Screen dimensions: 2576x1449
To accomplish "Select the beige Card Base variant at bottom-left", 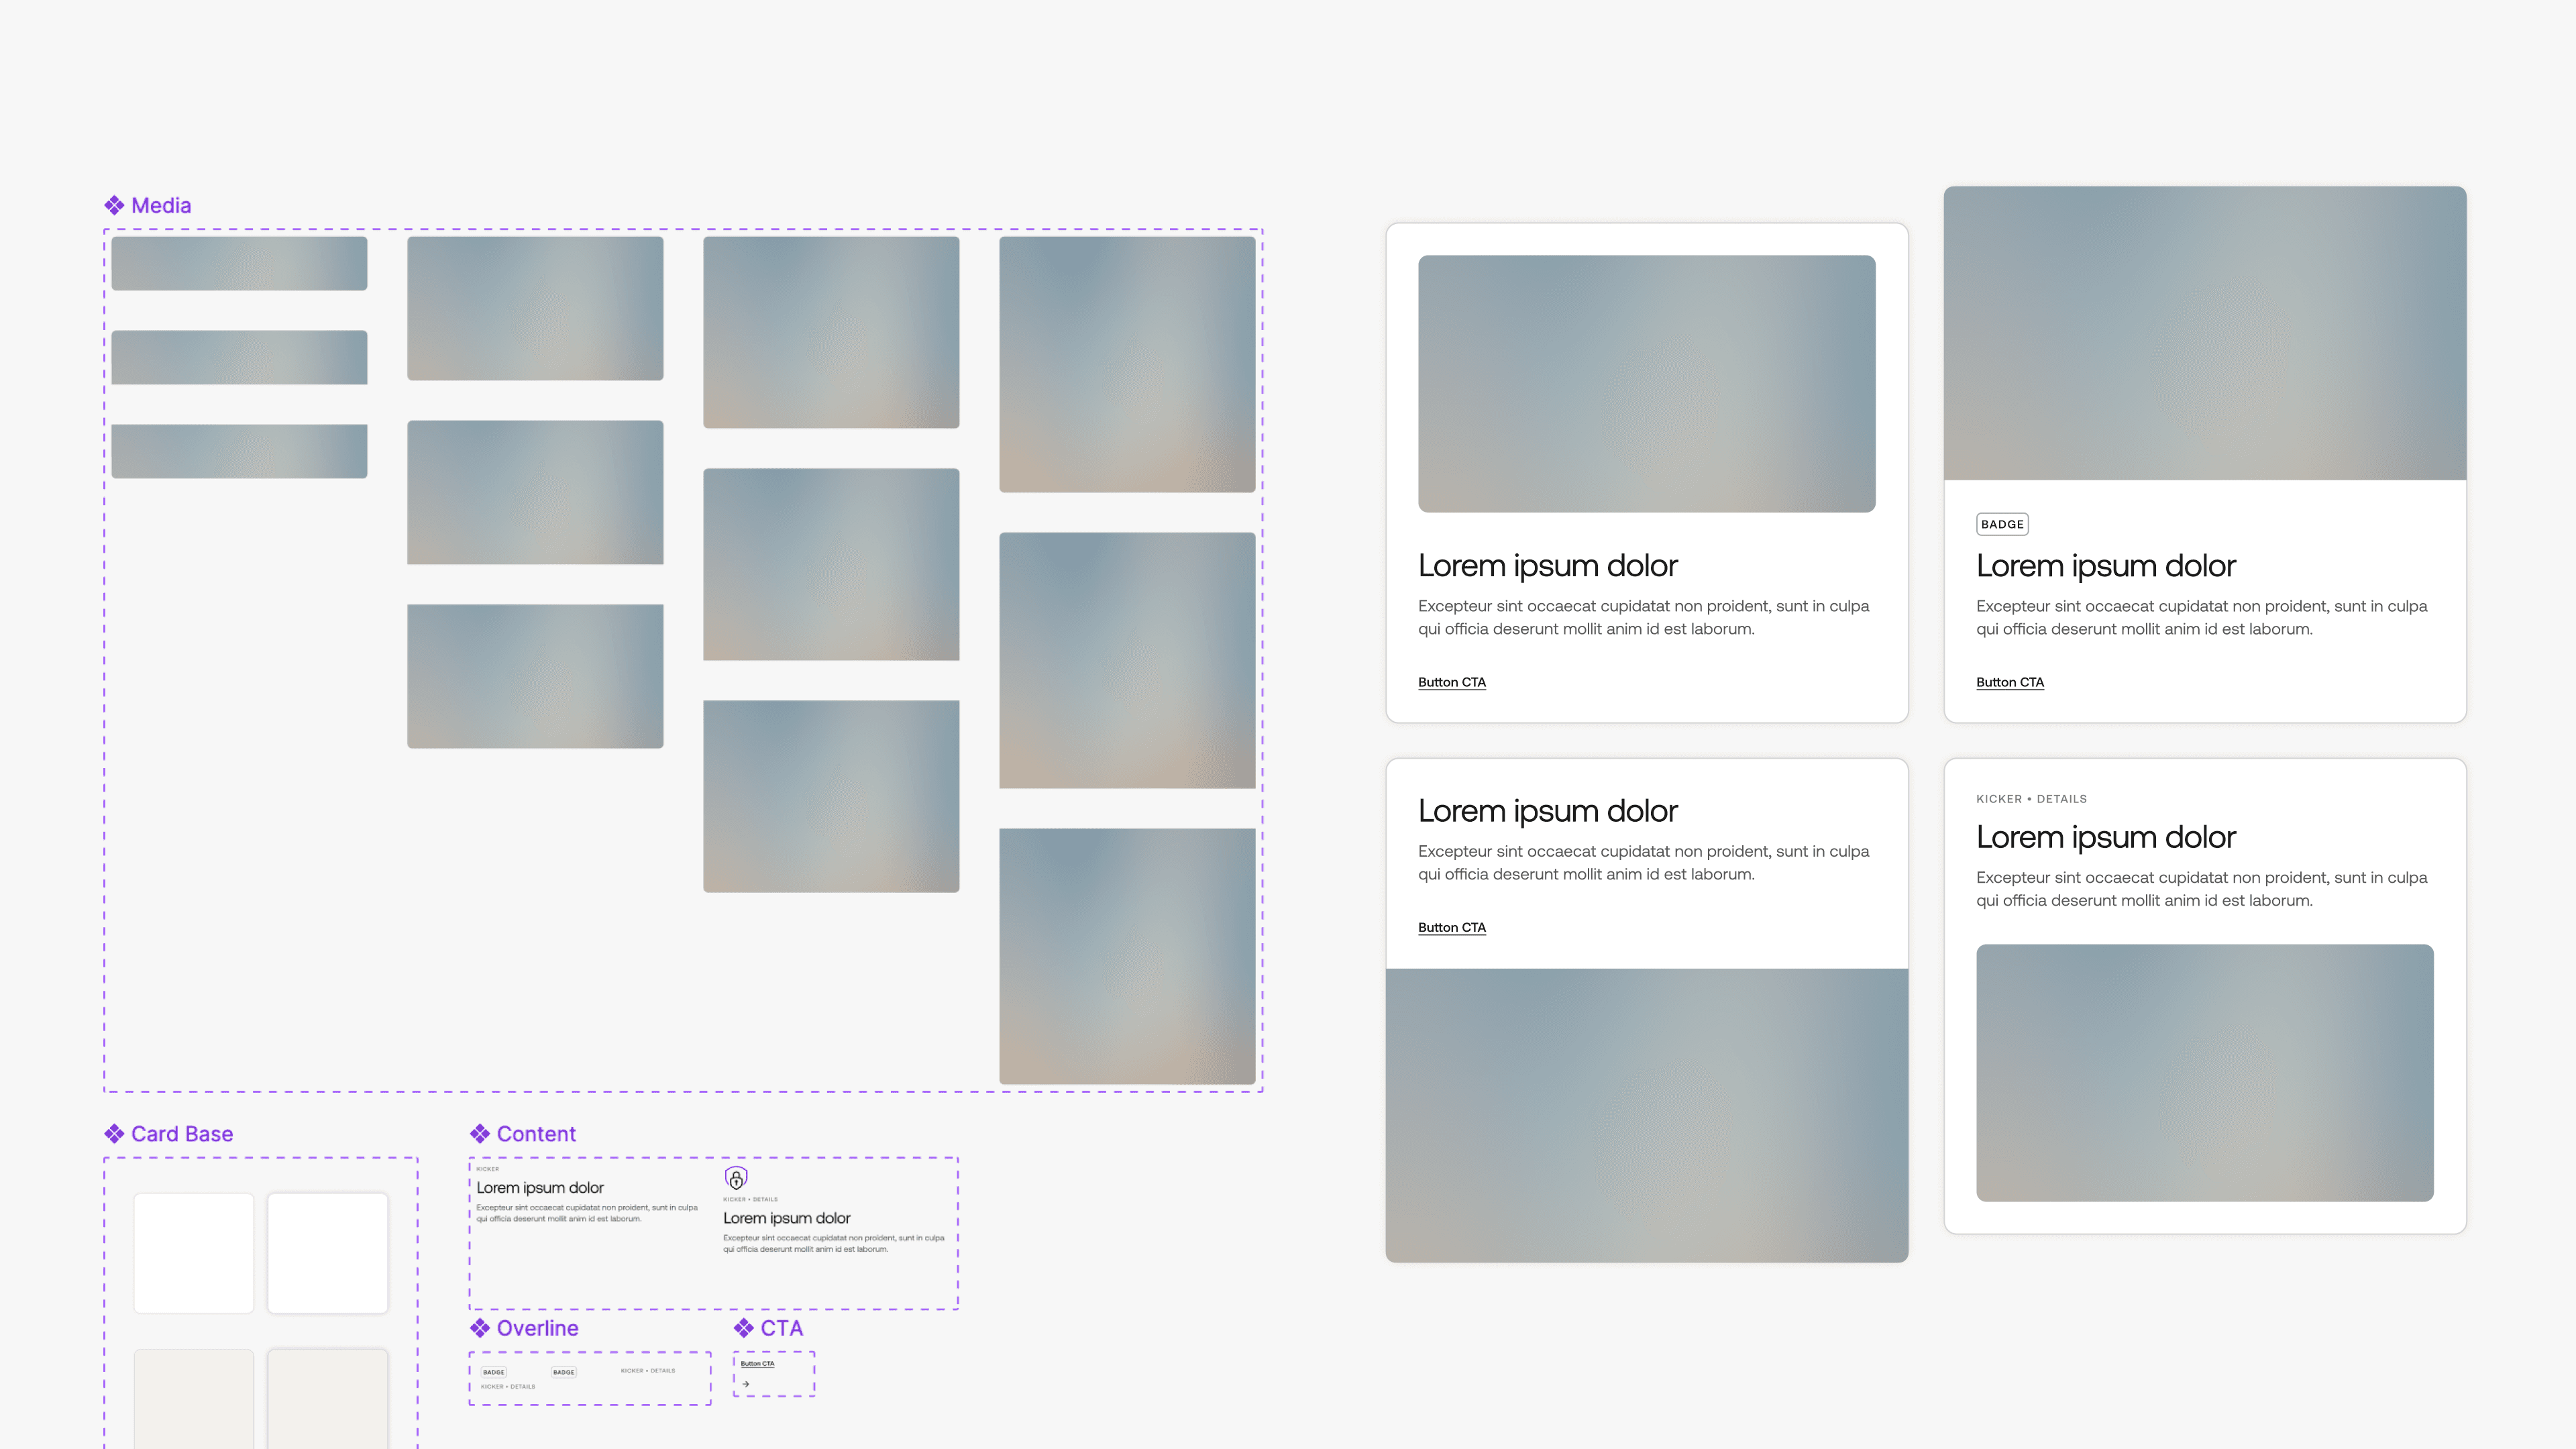I will (x=194, y=1398).
